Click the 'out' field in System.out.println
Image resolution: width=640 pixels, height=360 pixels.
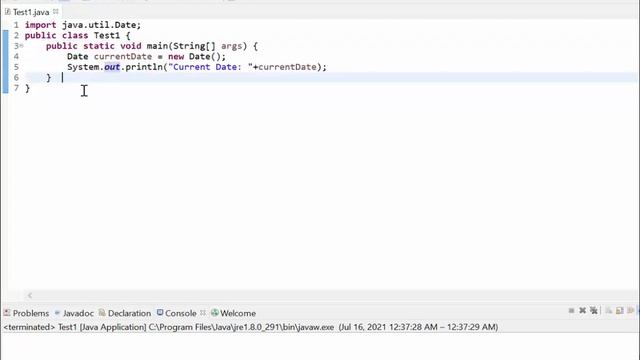pos(112,67)
